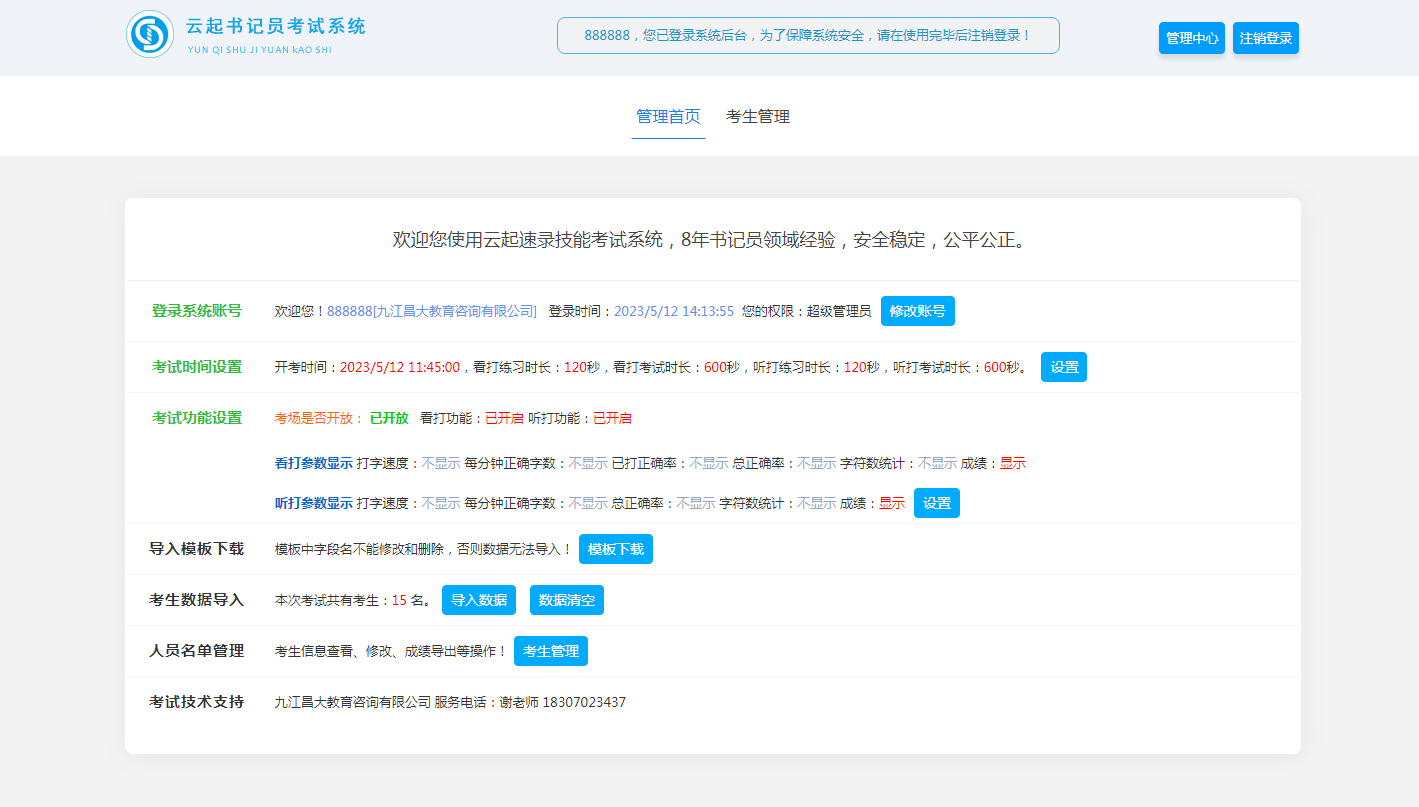The image size is (1419, 807).
Task: Click account name 888888[九江昌大教育咨询有限公司]
Action: (432, 311)
